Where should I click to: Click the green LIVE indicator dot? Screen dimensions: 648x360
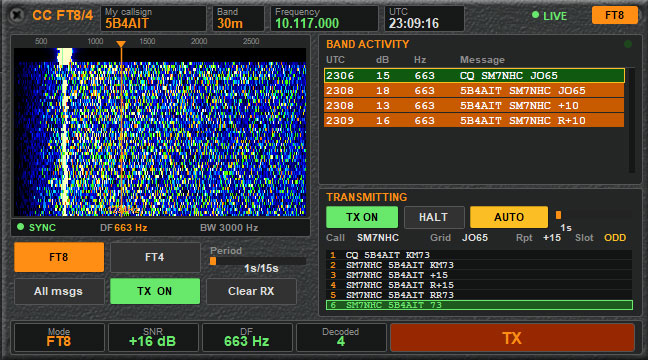click(535, 15)
